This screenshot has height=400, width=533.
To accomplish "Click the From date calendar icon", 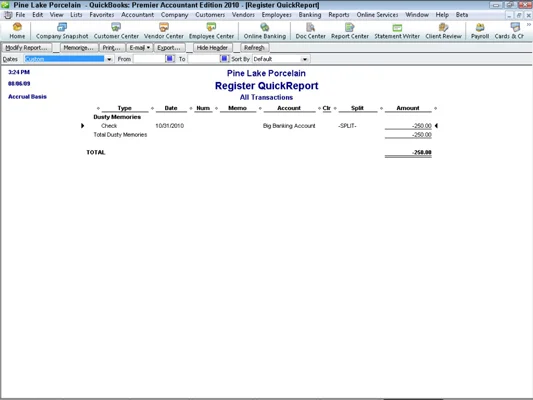I will (x=169, y=59).
